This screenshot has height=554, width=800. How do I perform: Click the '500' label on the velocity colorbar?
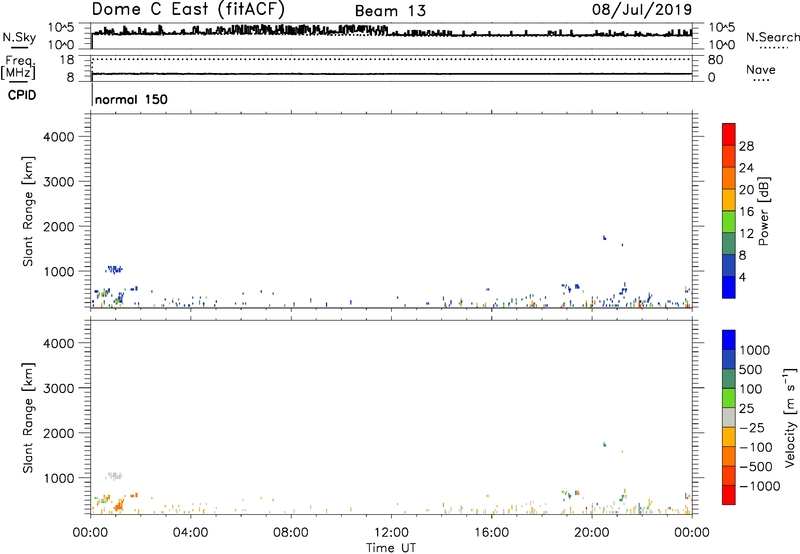point(751,370)
